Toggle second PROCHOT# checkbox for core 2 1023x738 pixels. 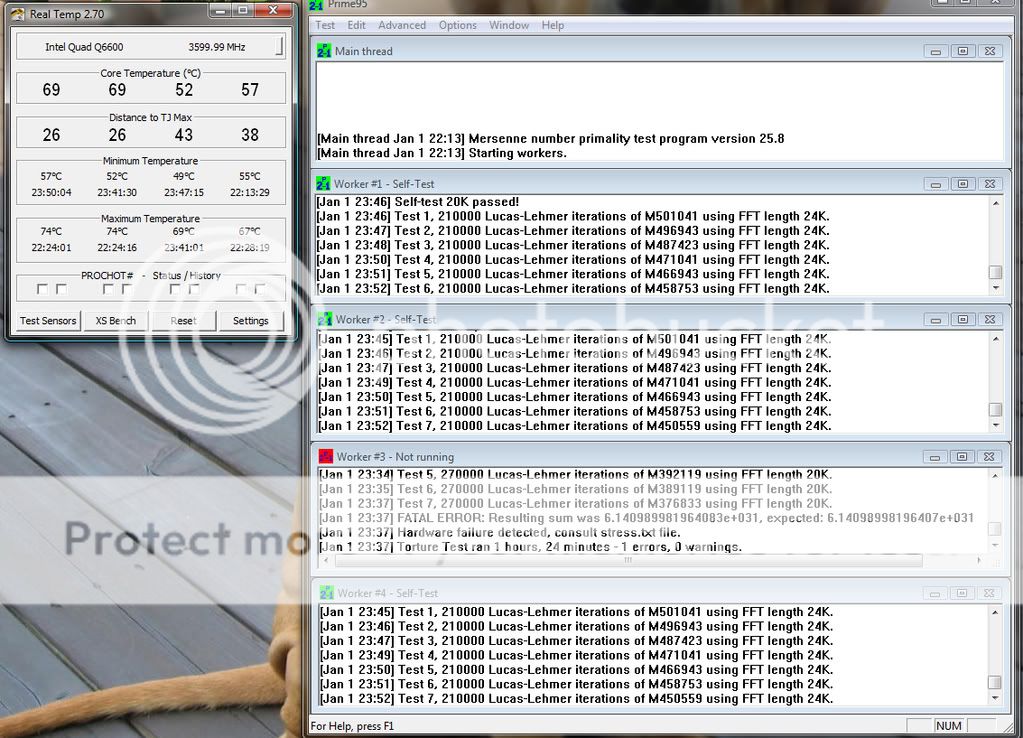point(127,289)
